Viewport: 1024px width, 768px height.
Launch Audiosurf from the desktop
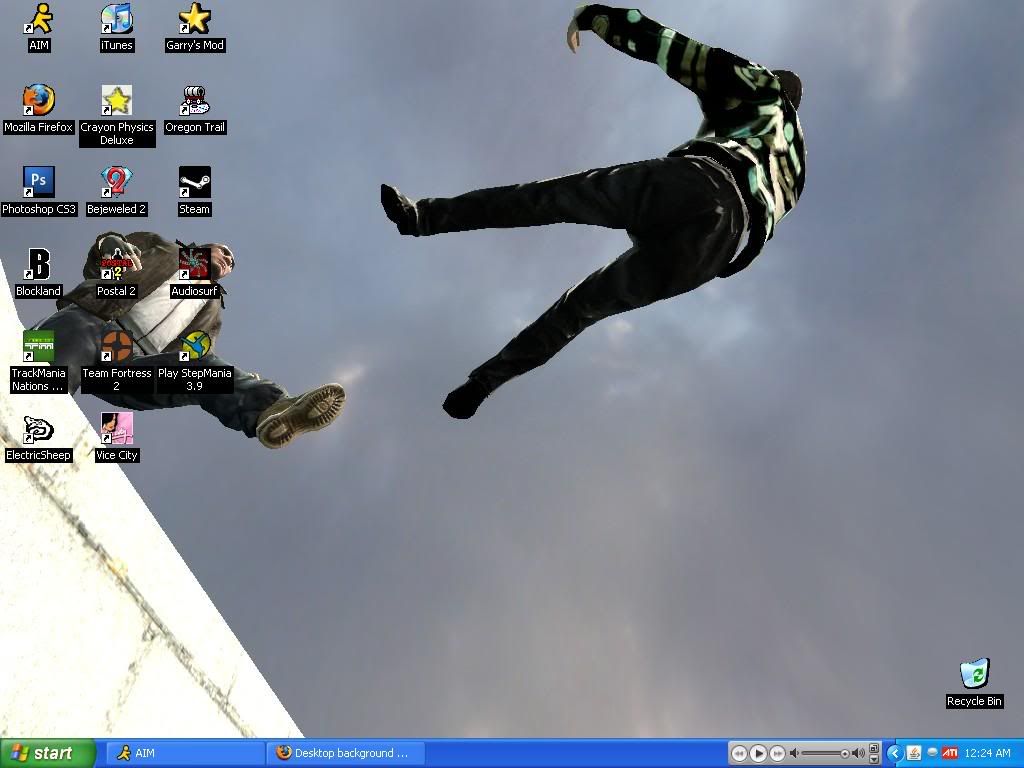(x=194, y=265)
